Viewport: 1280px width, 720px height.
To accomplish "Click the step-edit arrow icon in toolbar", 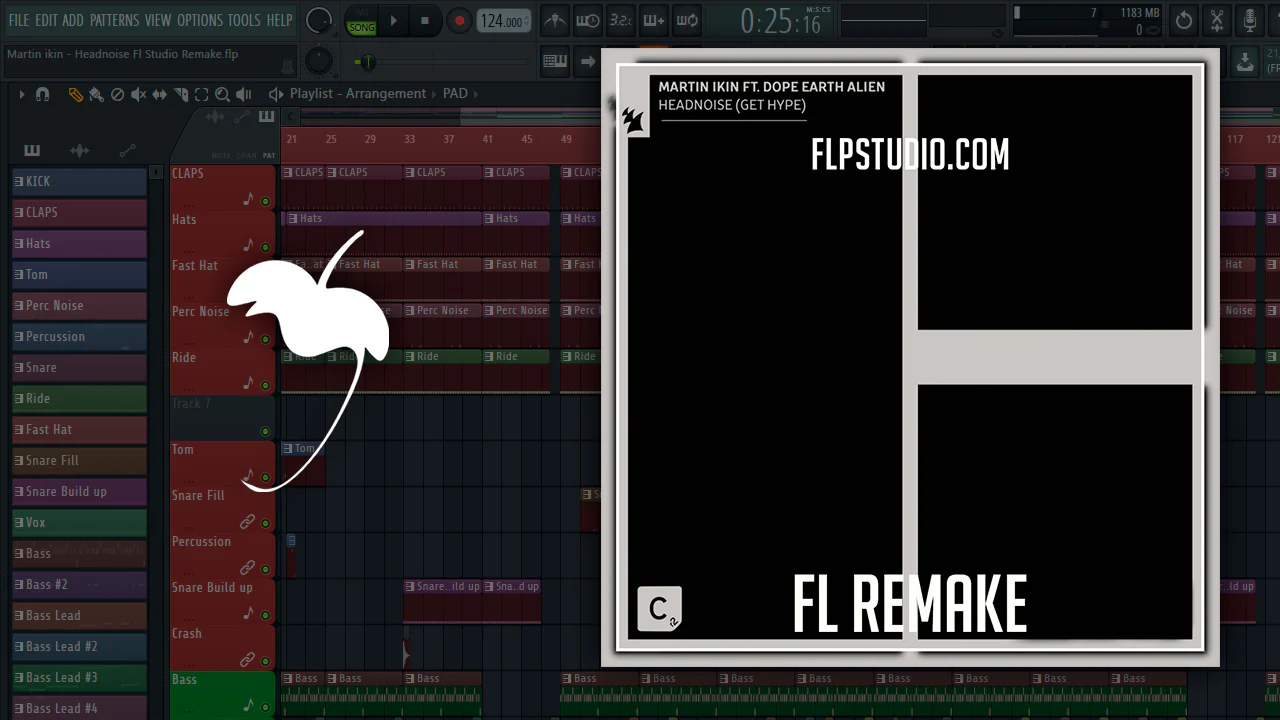I will click(587, 61).
